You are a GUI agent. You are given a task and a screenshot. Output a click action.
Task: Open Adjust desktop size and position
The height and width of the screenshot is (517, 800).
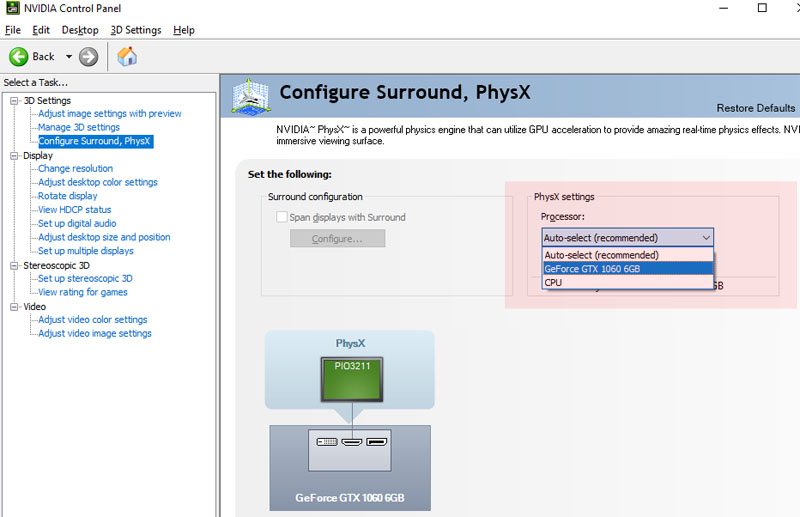click(x=104, y=237)
